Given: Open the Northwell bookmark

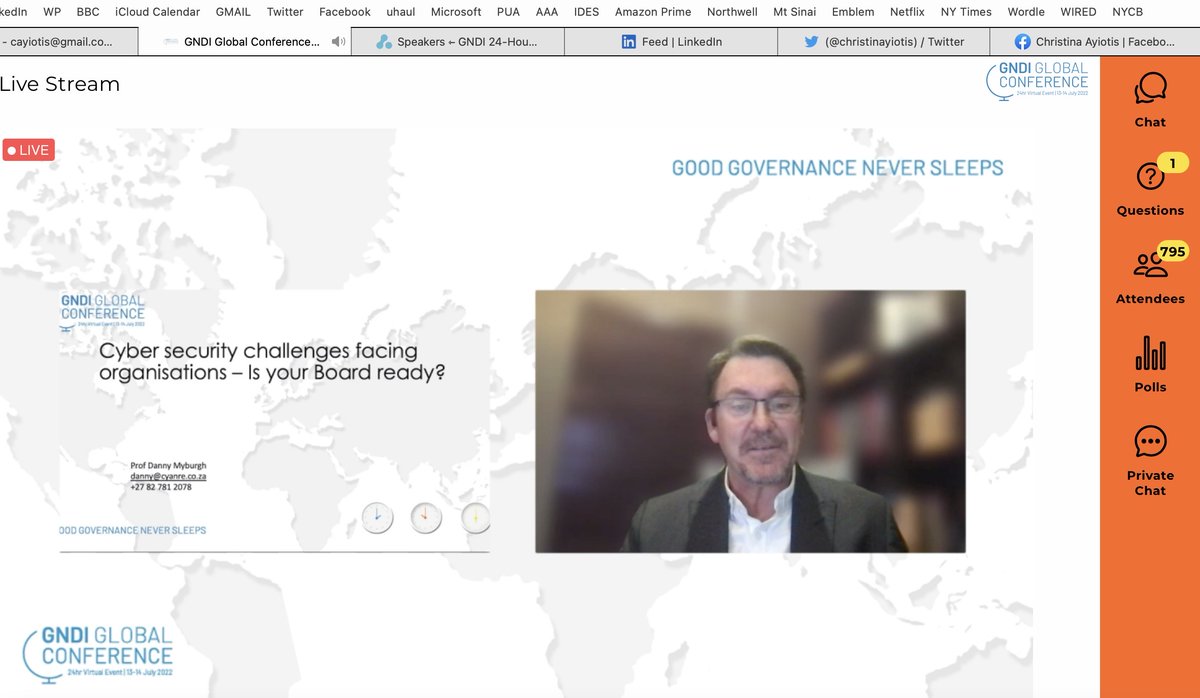Looking at the screenshot, I should 732,12.
